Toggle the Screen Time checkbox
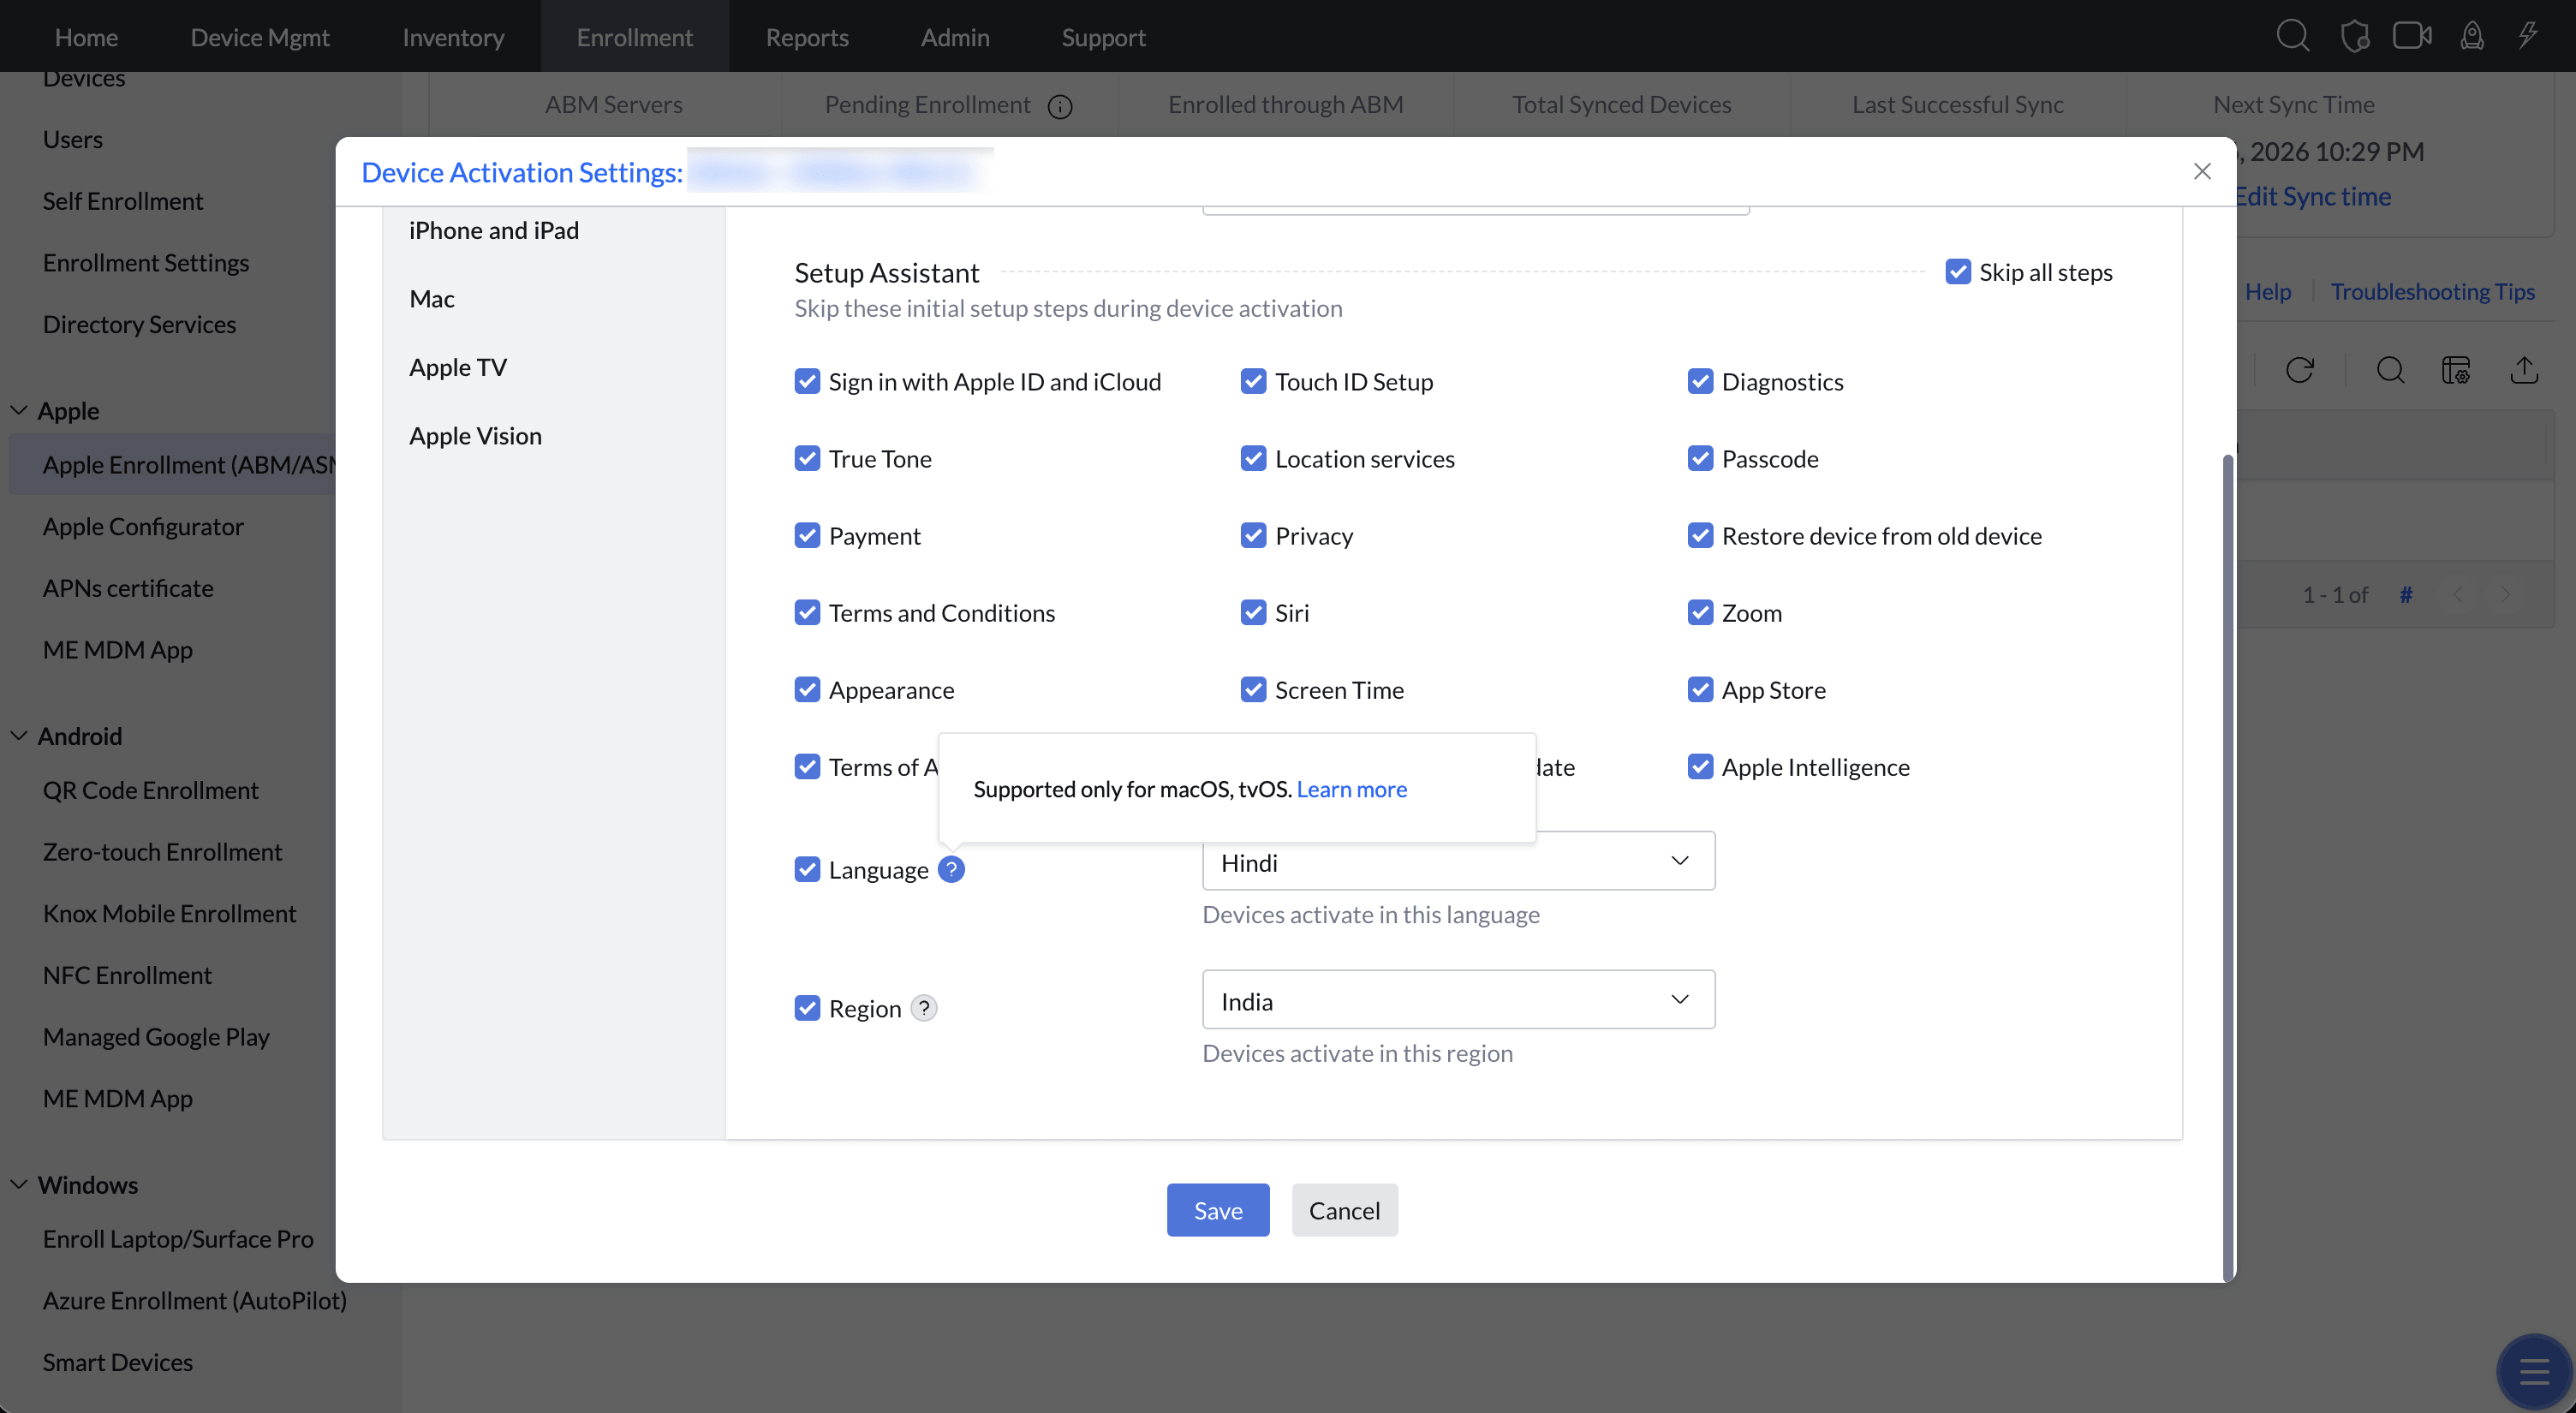 click(1253, 689)
